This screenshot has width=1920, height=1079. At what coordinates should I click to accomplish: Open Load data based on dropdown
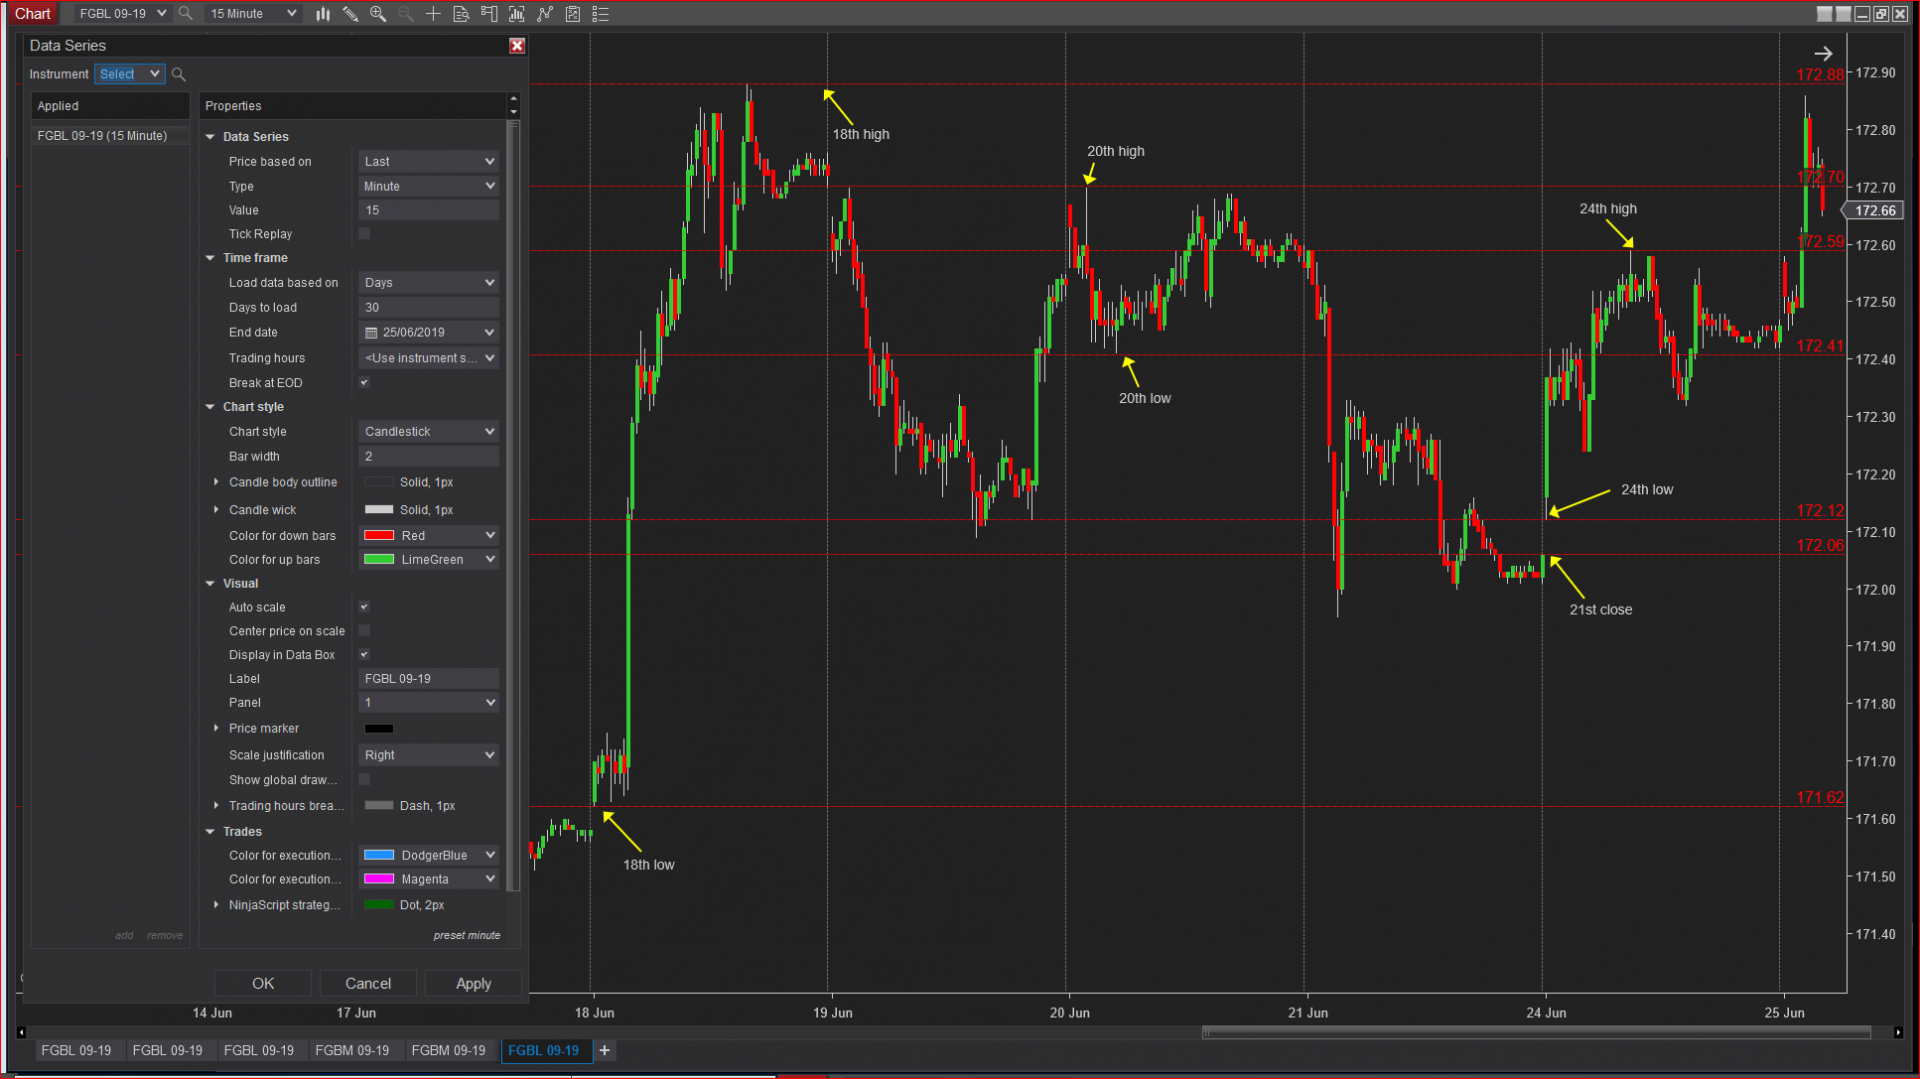tap(428, 283)
